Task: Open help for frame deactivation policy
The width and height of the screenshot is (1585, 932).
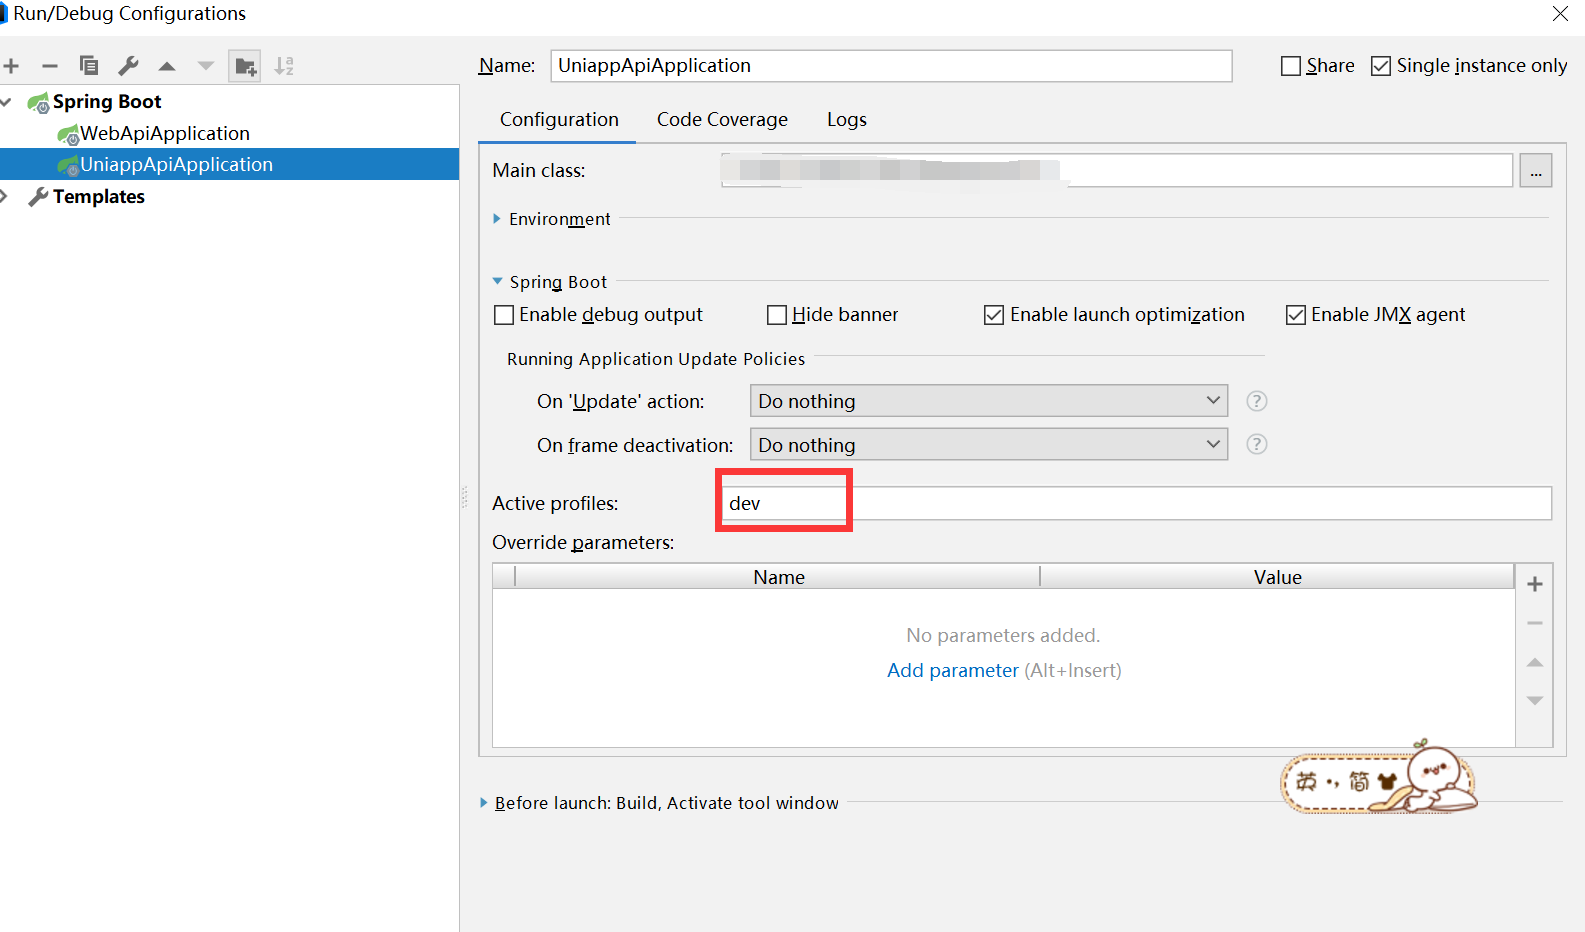Action: coord(1257,444)
